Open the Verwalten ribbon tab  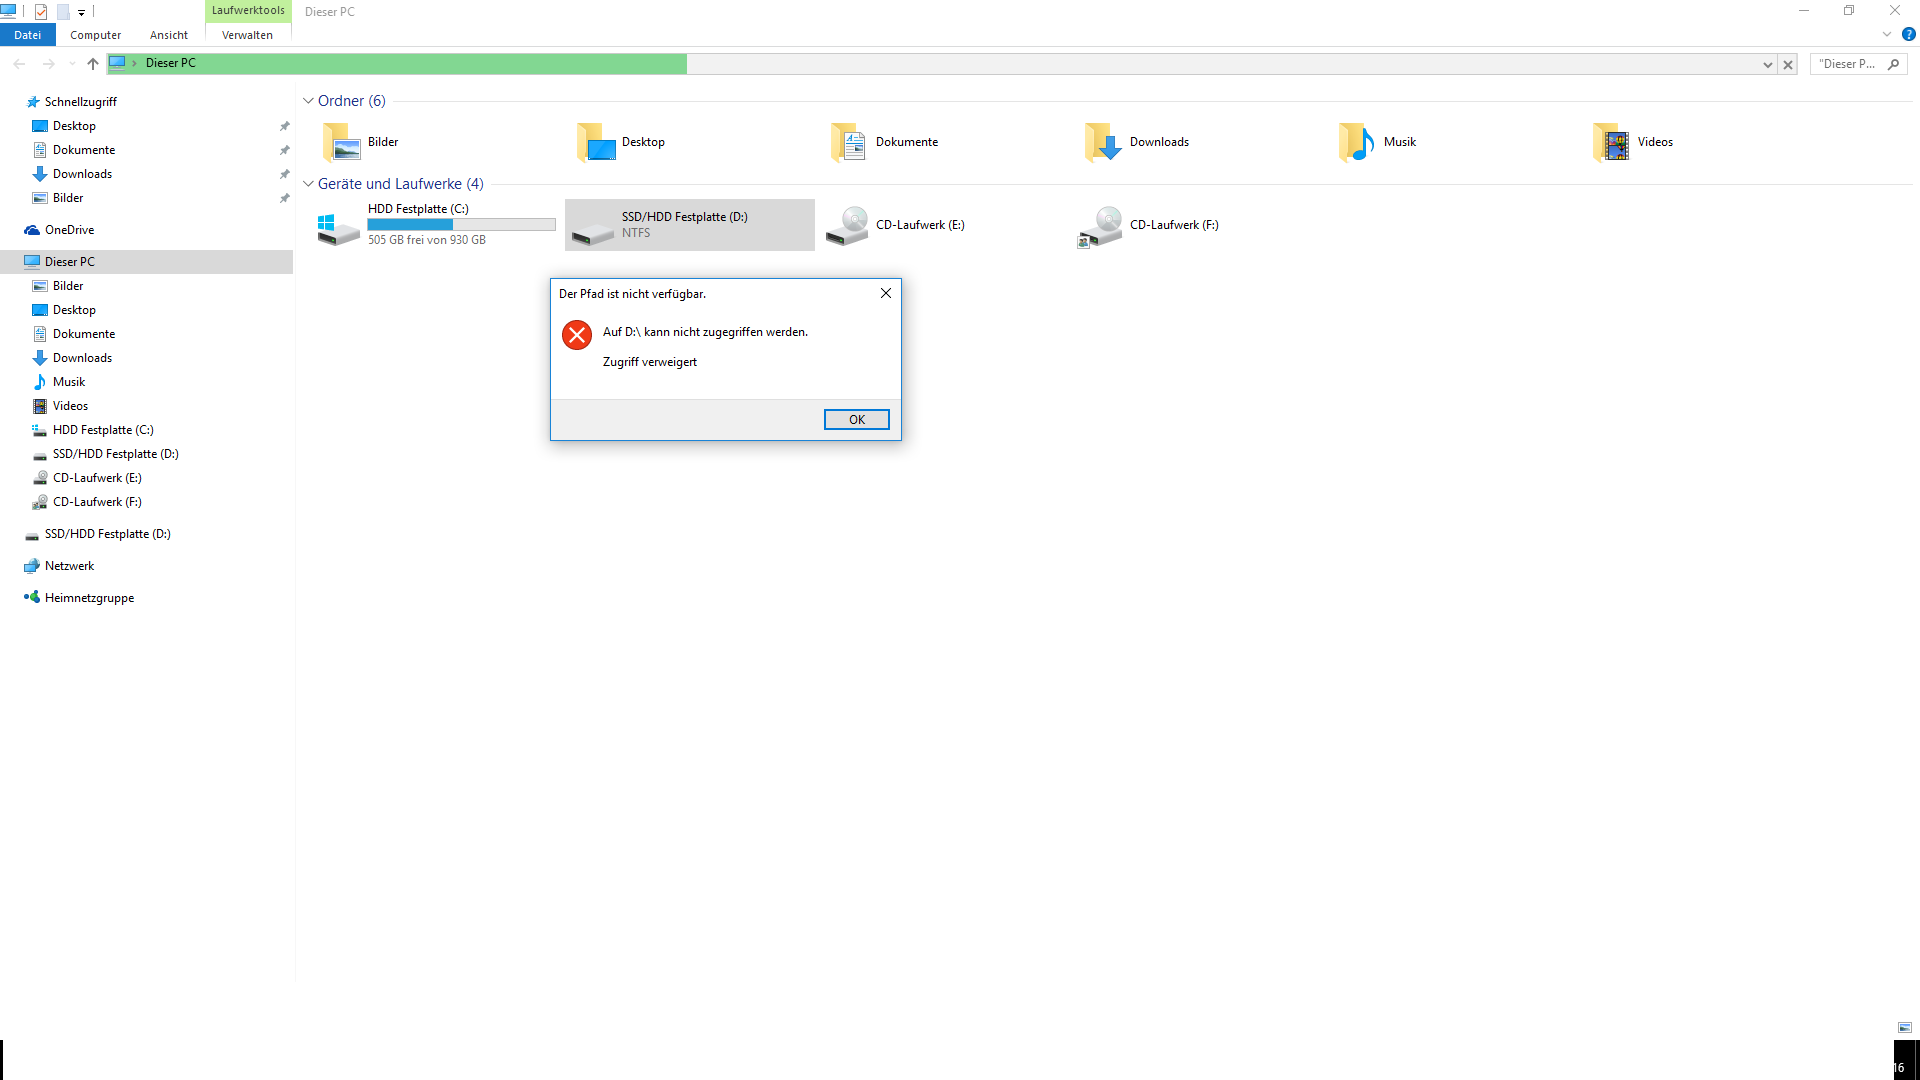pos(247,35)
